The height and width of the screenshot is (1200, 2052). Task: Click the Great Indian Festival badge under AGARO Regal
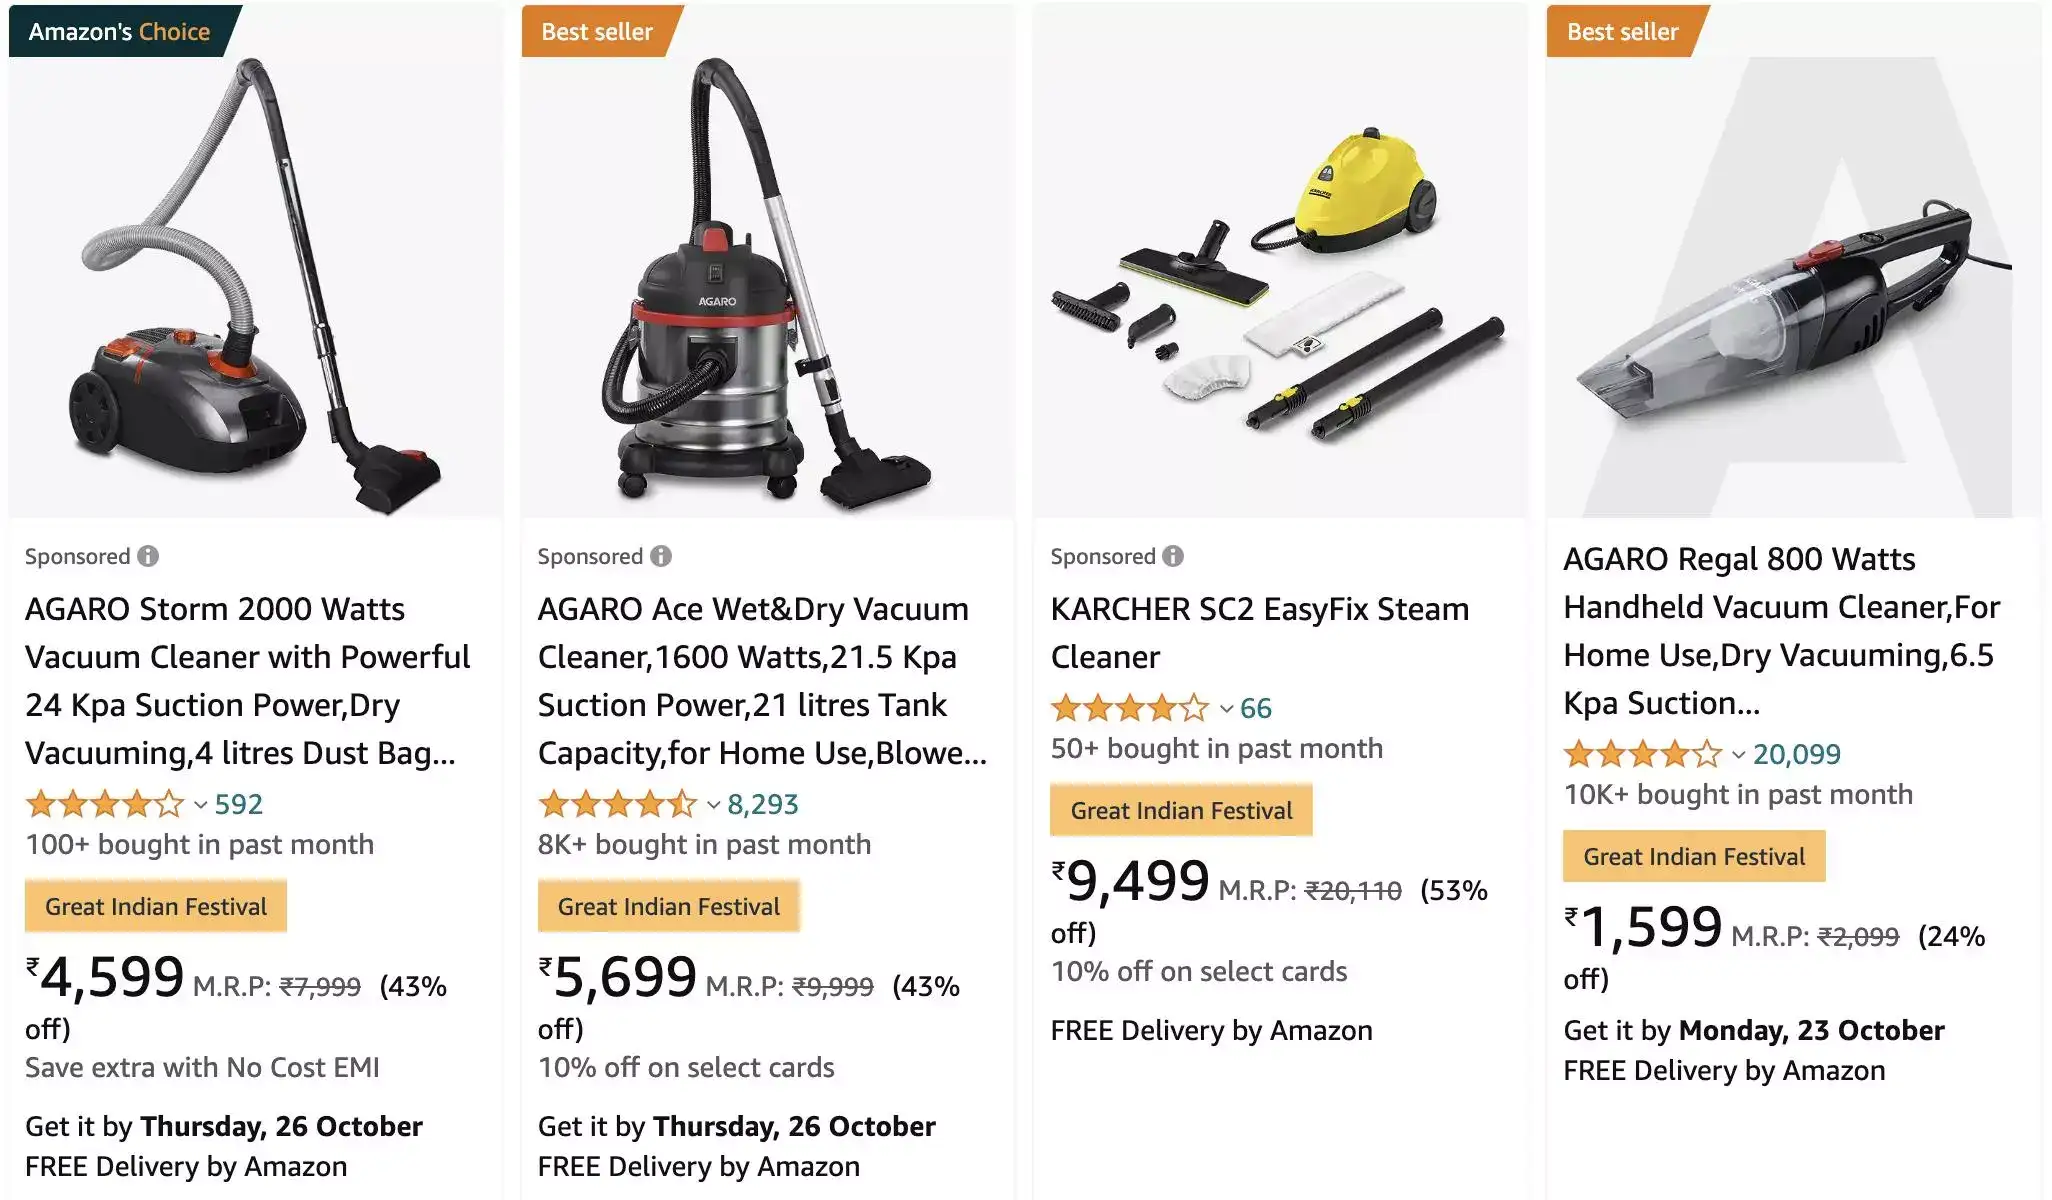[x=1693, y=856]
